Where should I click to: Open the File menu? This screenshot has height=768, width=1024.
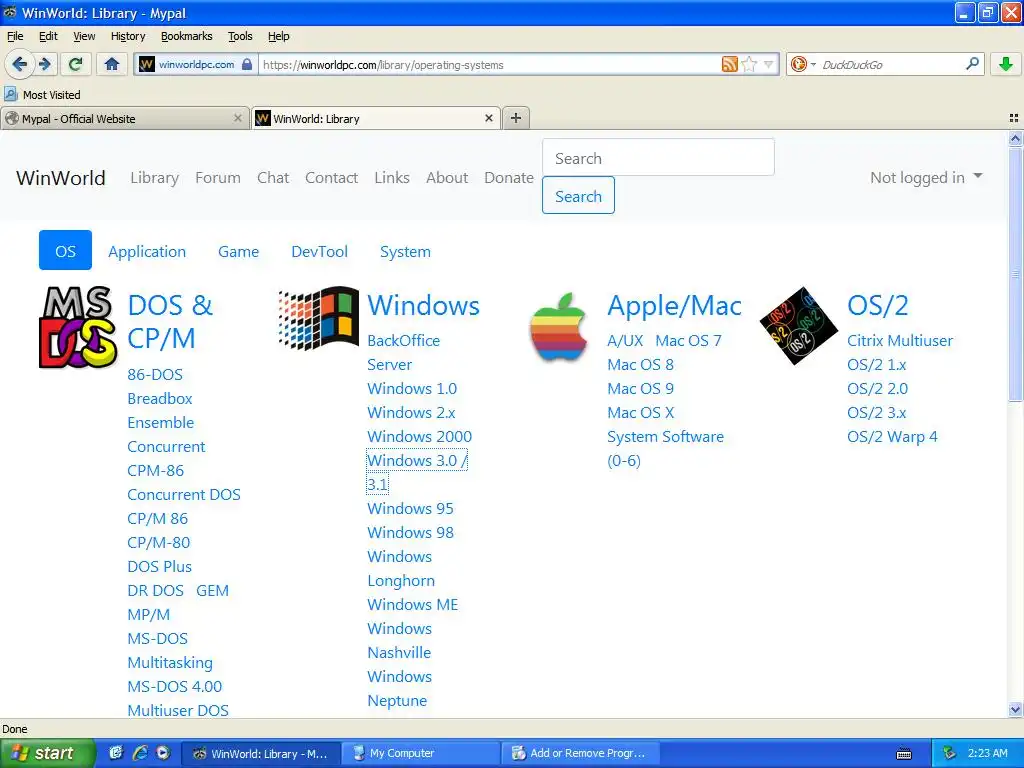[x=15, y=36]
